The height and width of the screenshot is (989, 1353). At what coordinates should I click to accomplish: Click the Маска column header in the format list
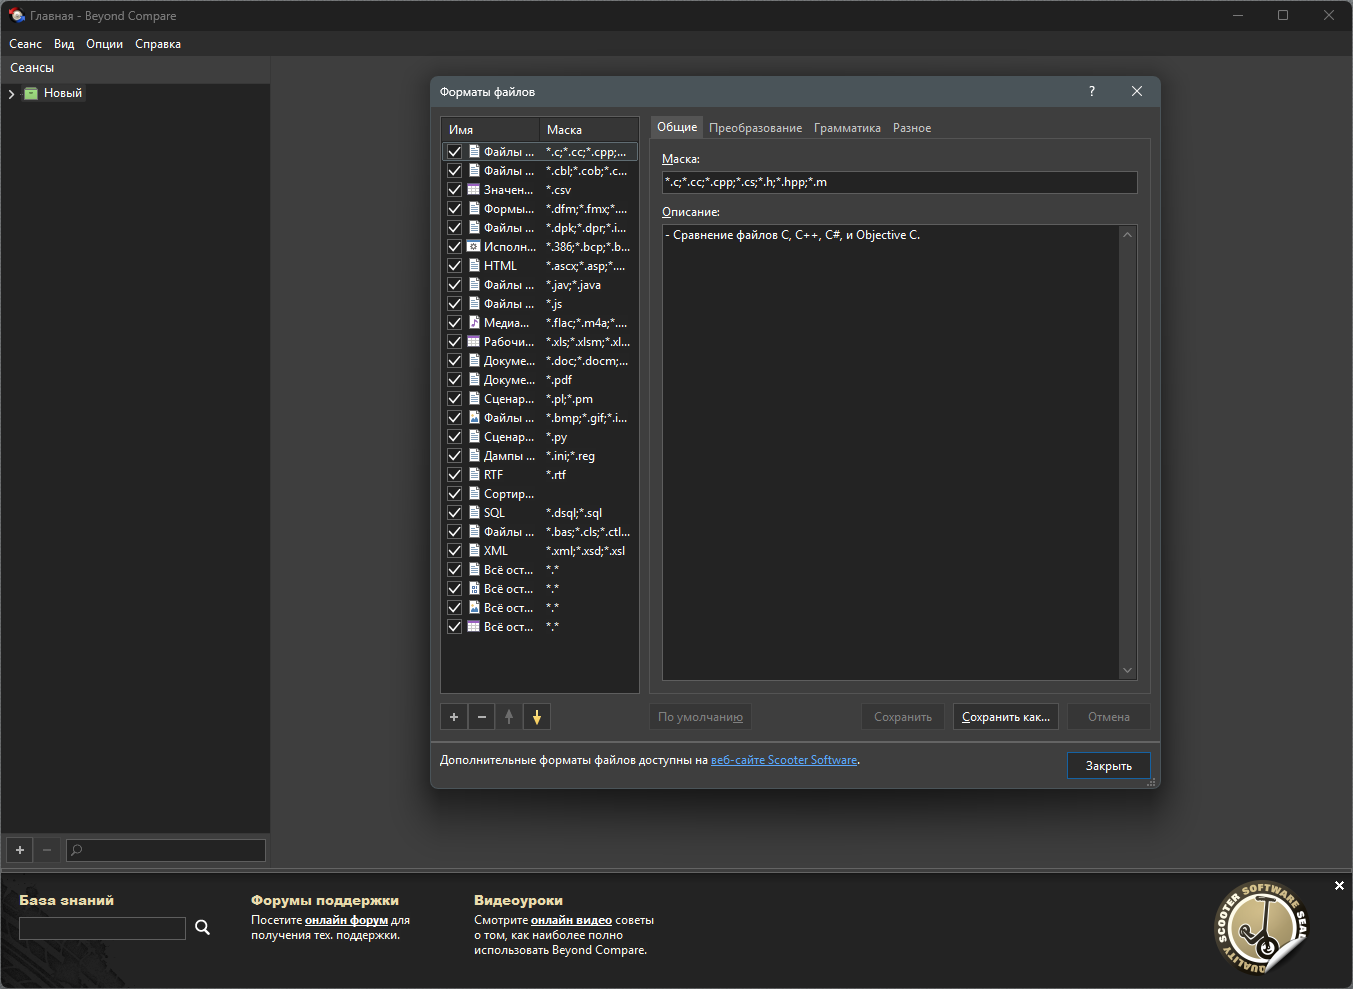coord(589,130)
